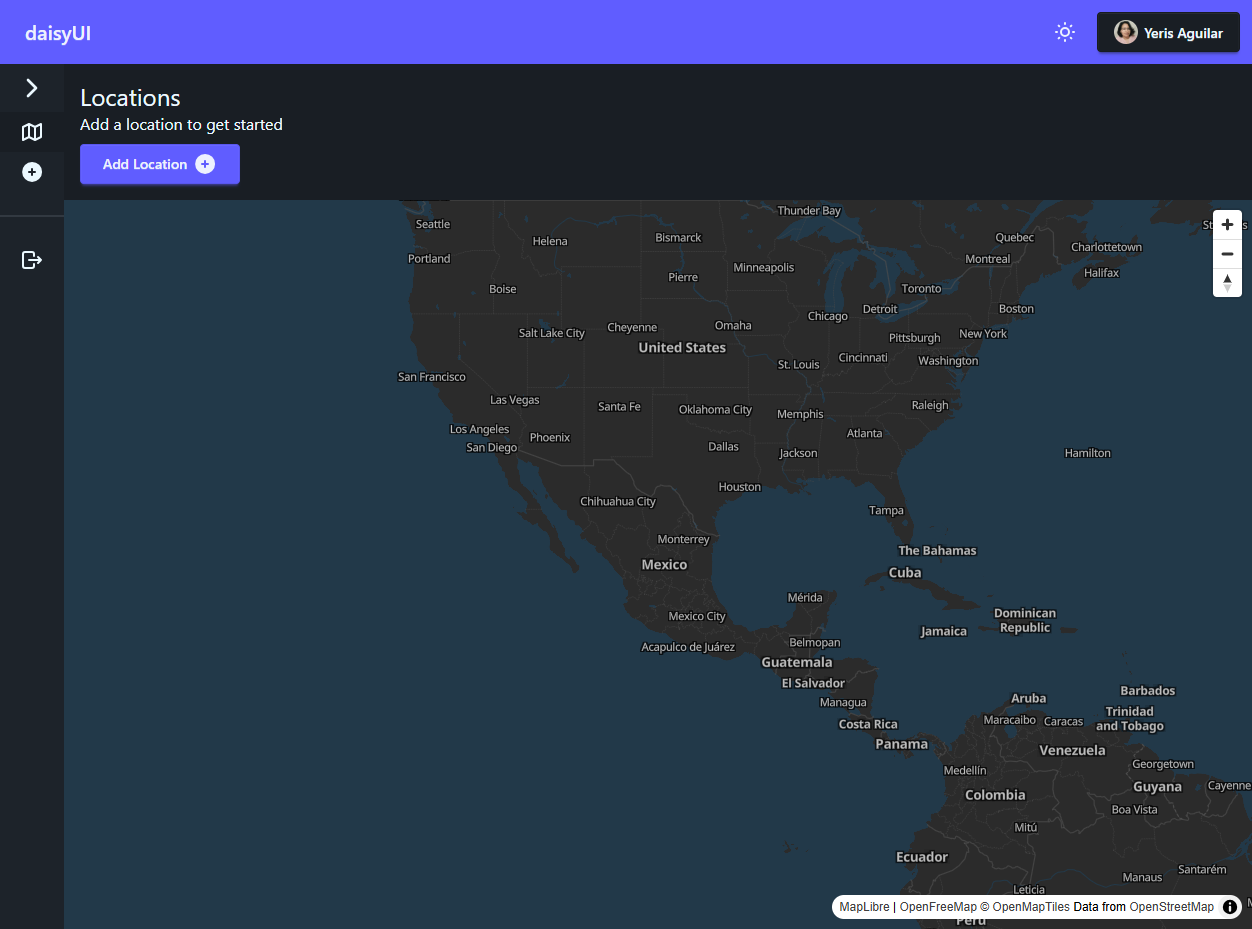Reset map bearing with compass icon
The width and height of the screenshot is (1252, 929).
click(1227, 283)
